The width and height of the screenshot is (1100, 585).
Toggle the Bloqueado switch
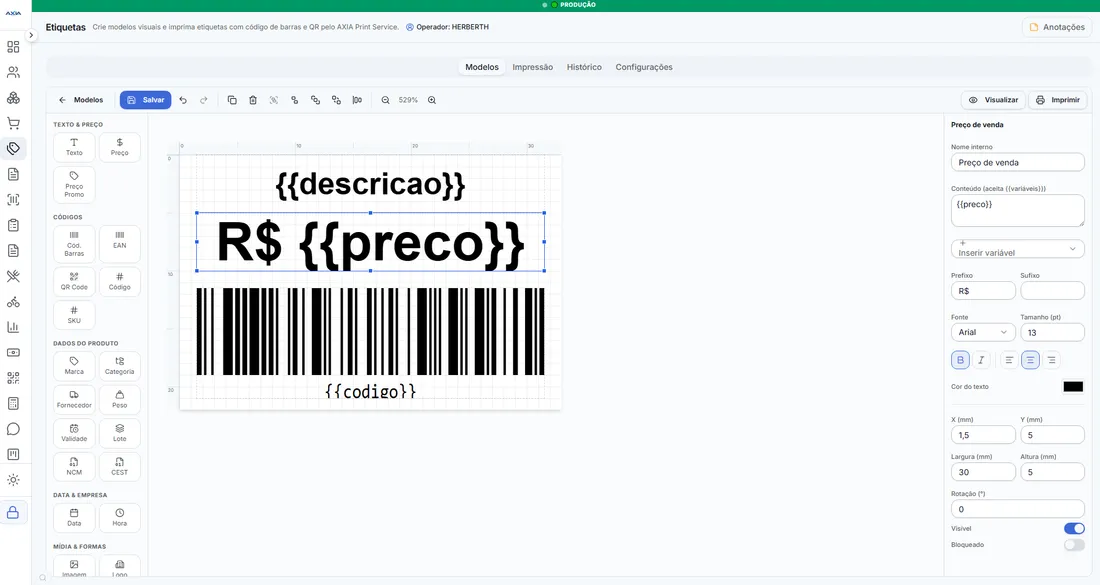click(x=1074, y=545)
